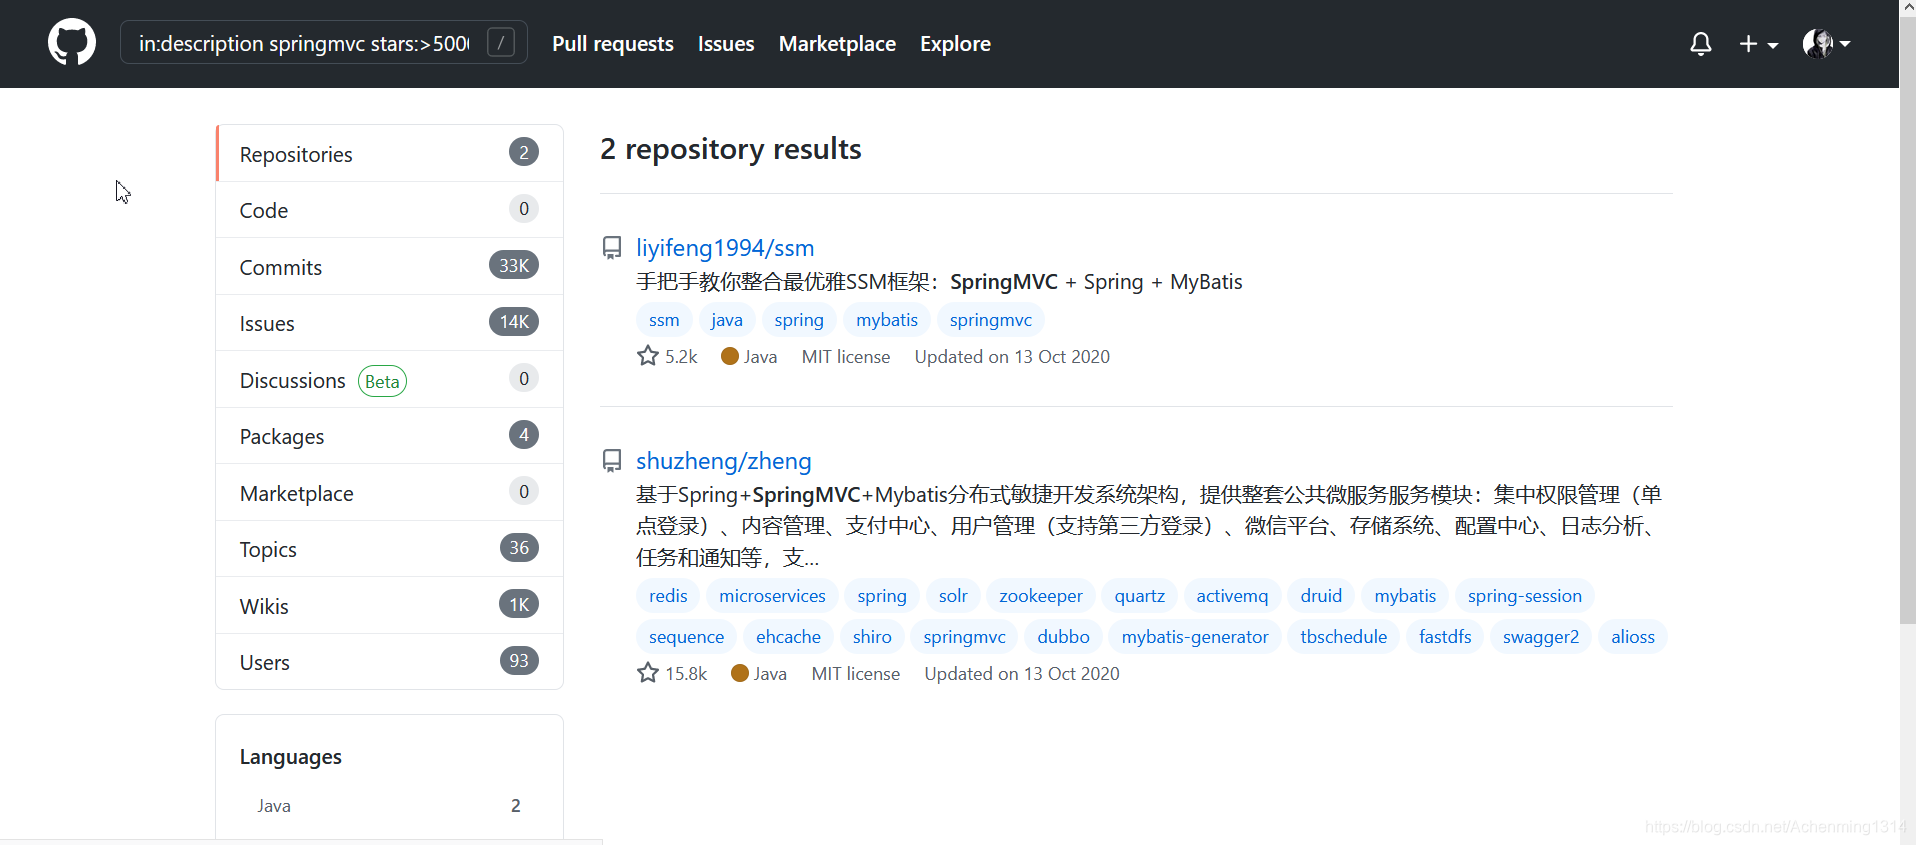Click repo icon beside shuzheng/zheng
Screen dimensions: 1916x845
pos(612,461)
